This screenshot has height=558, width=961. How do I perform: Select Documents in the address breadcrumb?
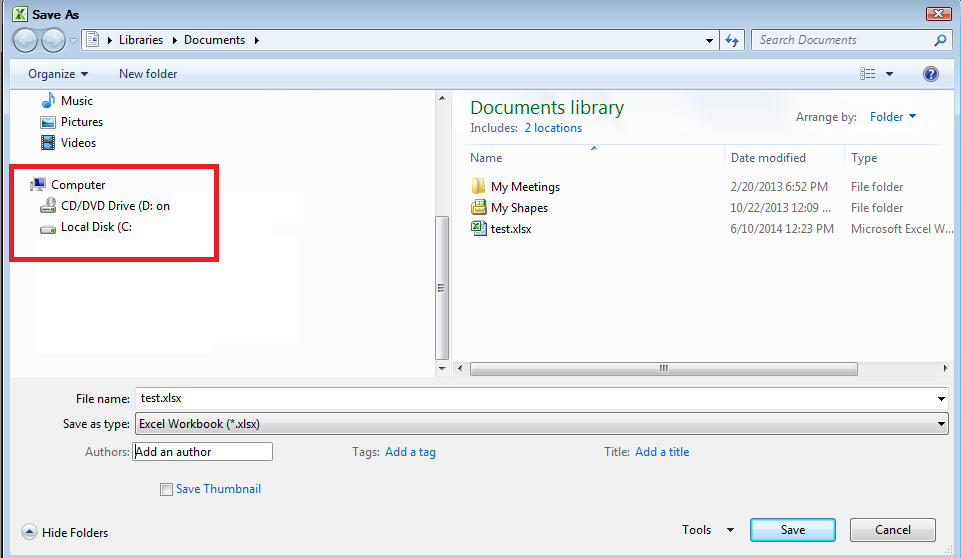click(x=215, y=40)
